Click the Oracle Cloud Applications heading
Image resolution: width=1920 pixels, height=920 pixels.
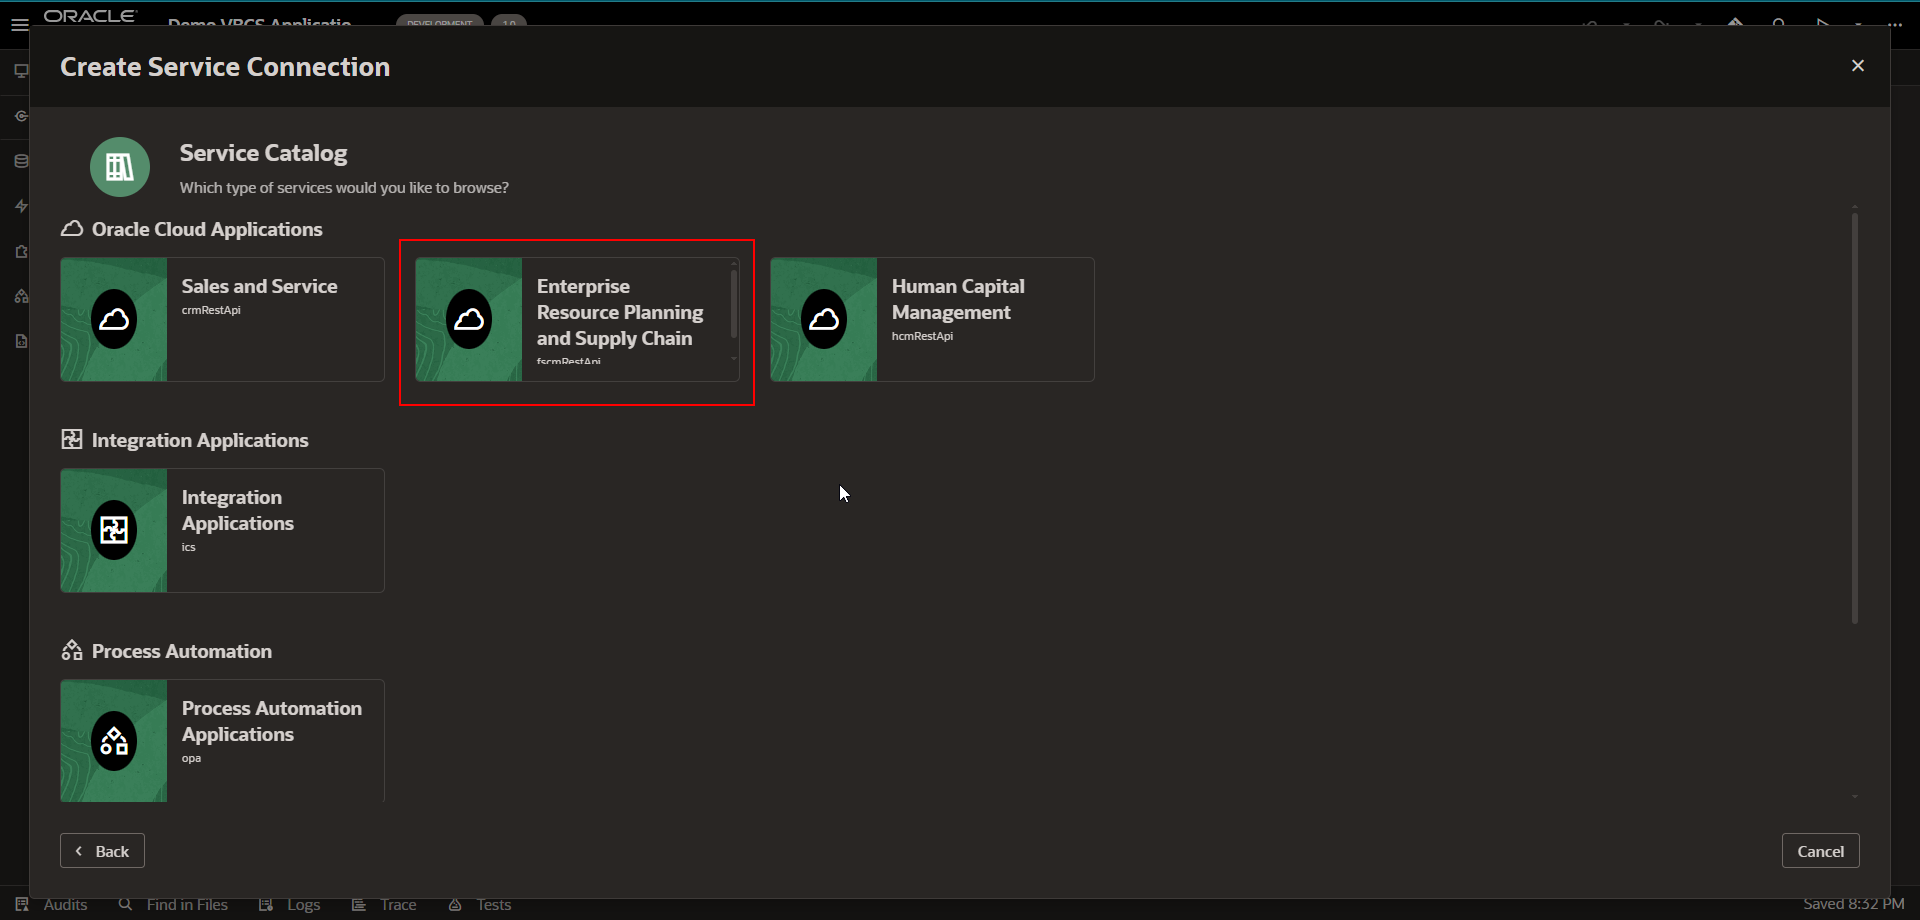207,229
